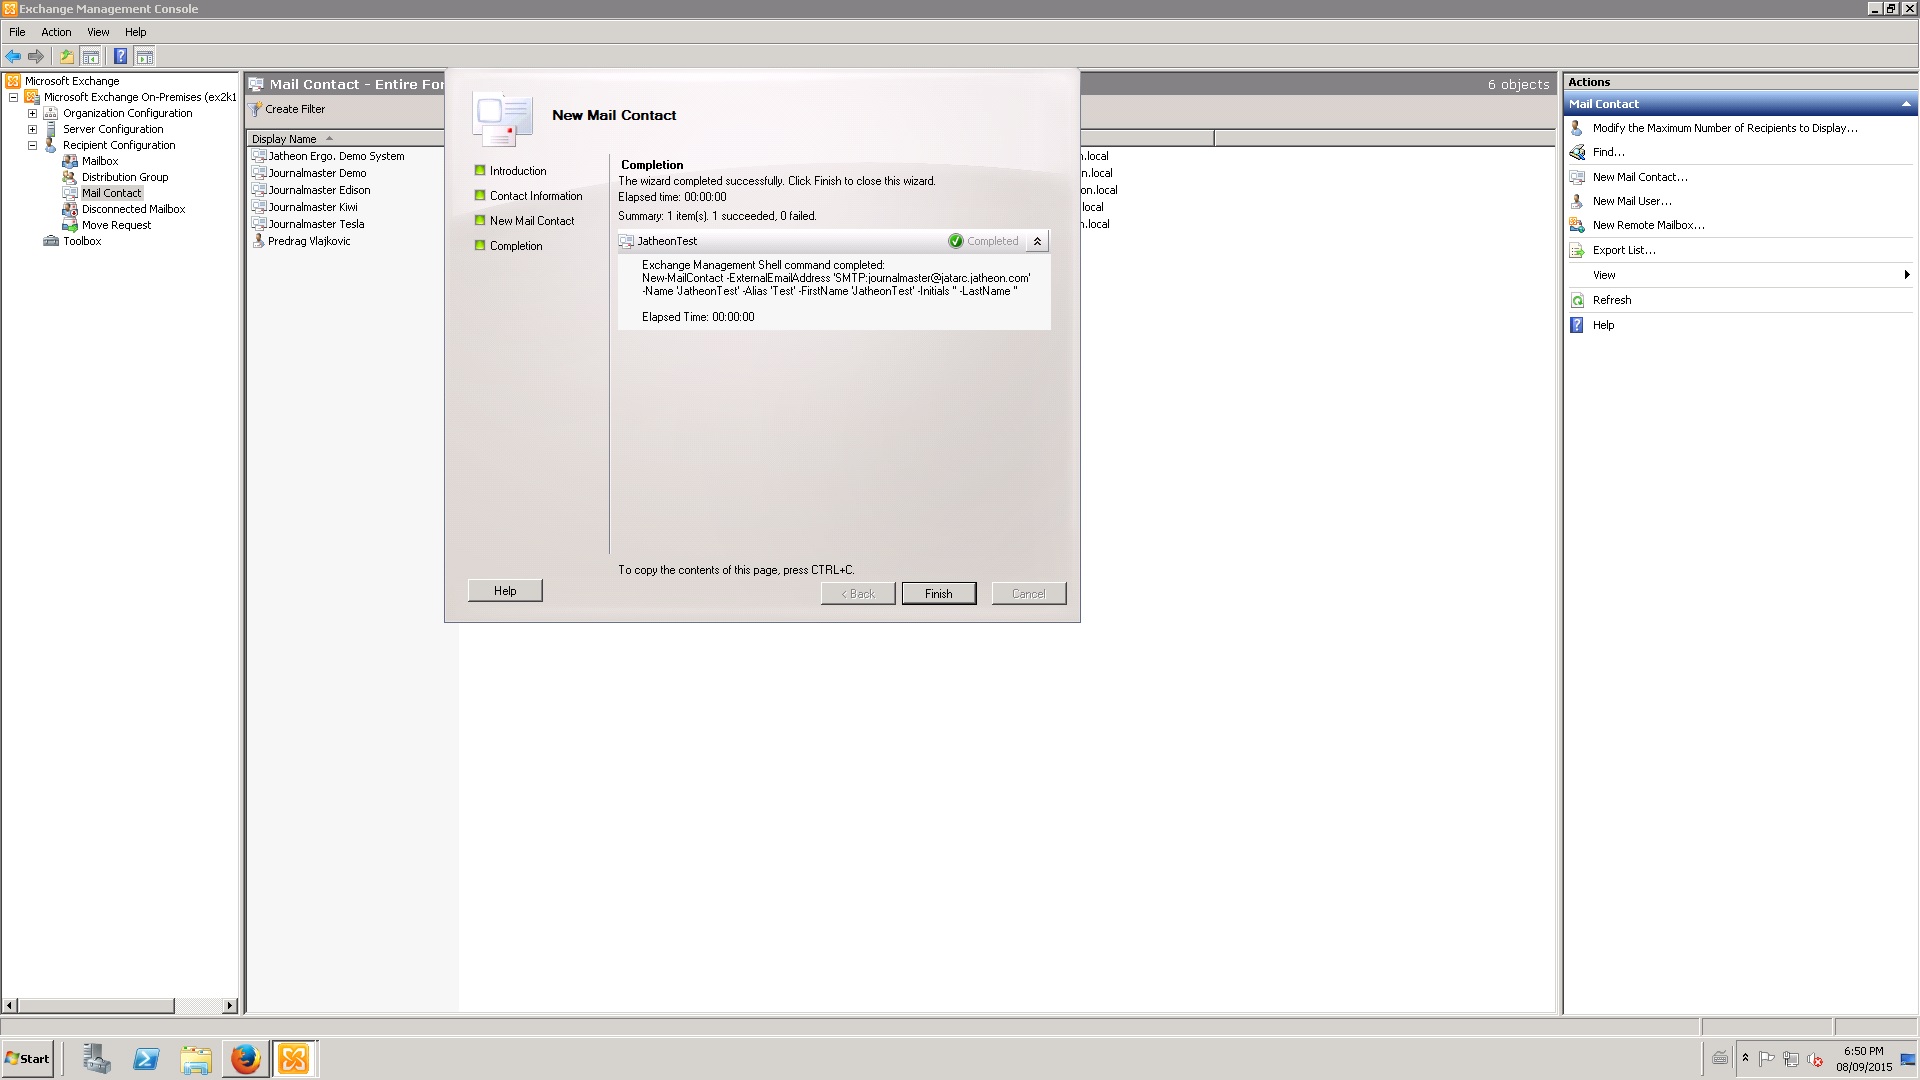Screen dimensions: 1920x1080
Task: Expand Server Configuration tree node
Action: coord(32,129)
